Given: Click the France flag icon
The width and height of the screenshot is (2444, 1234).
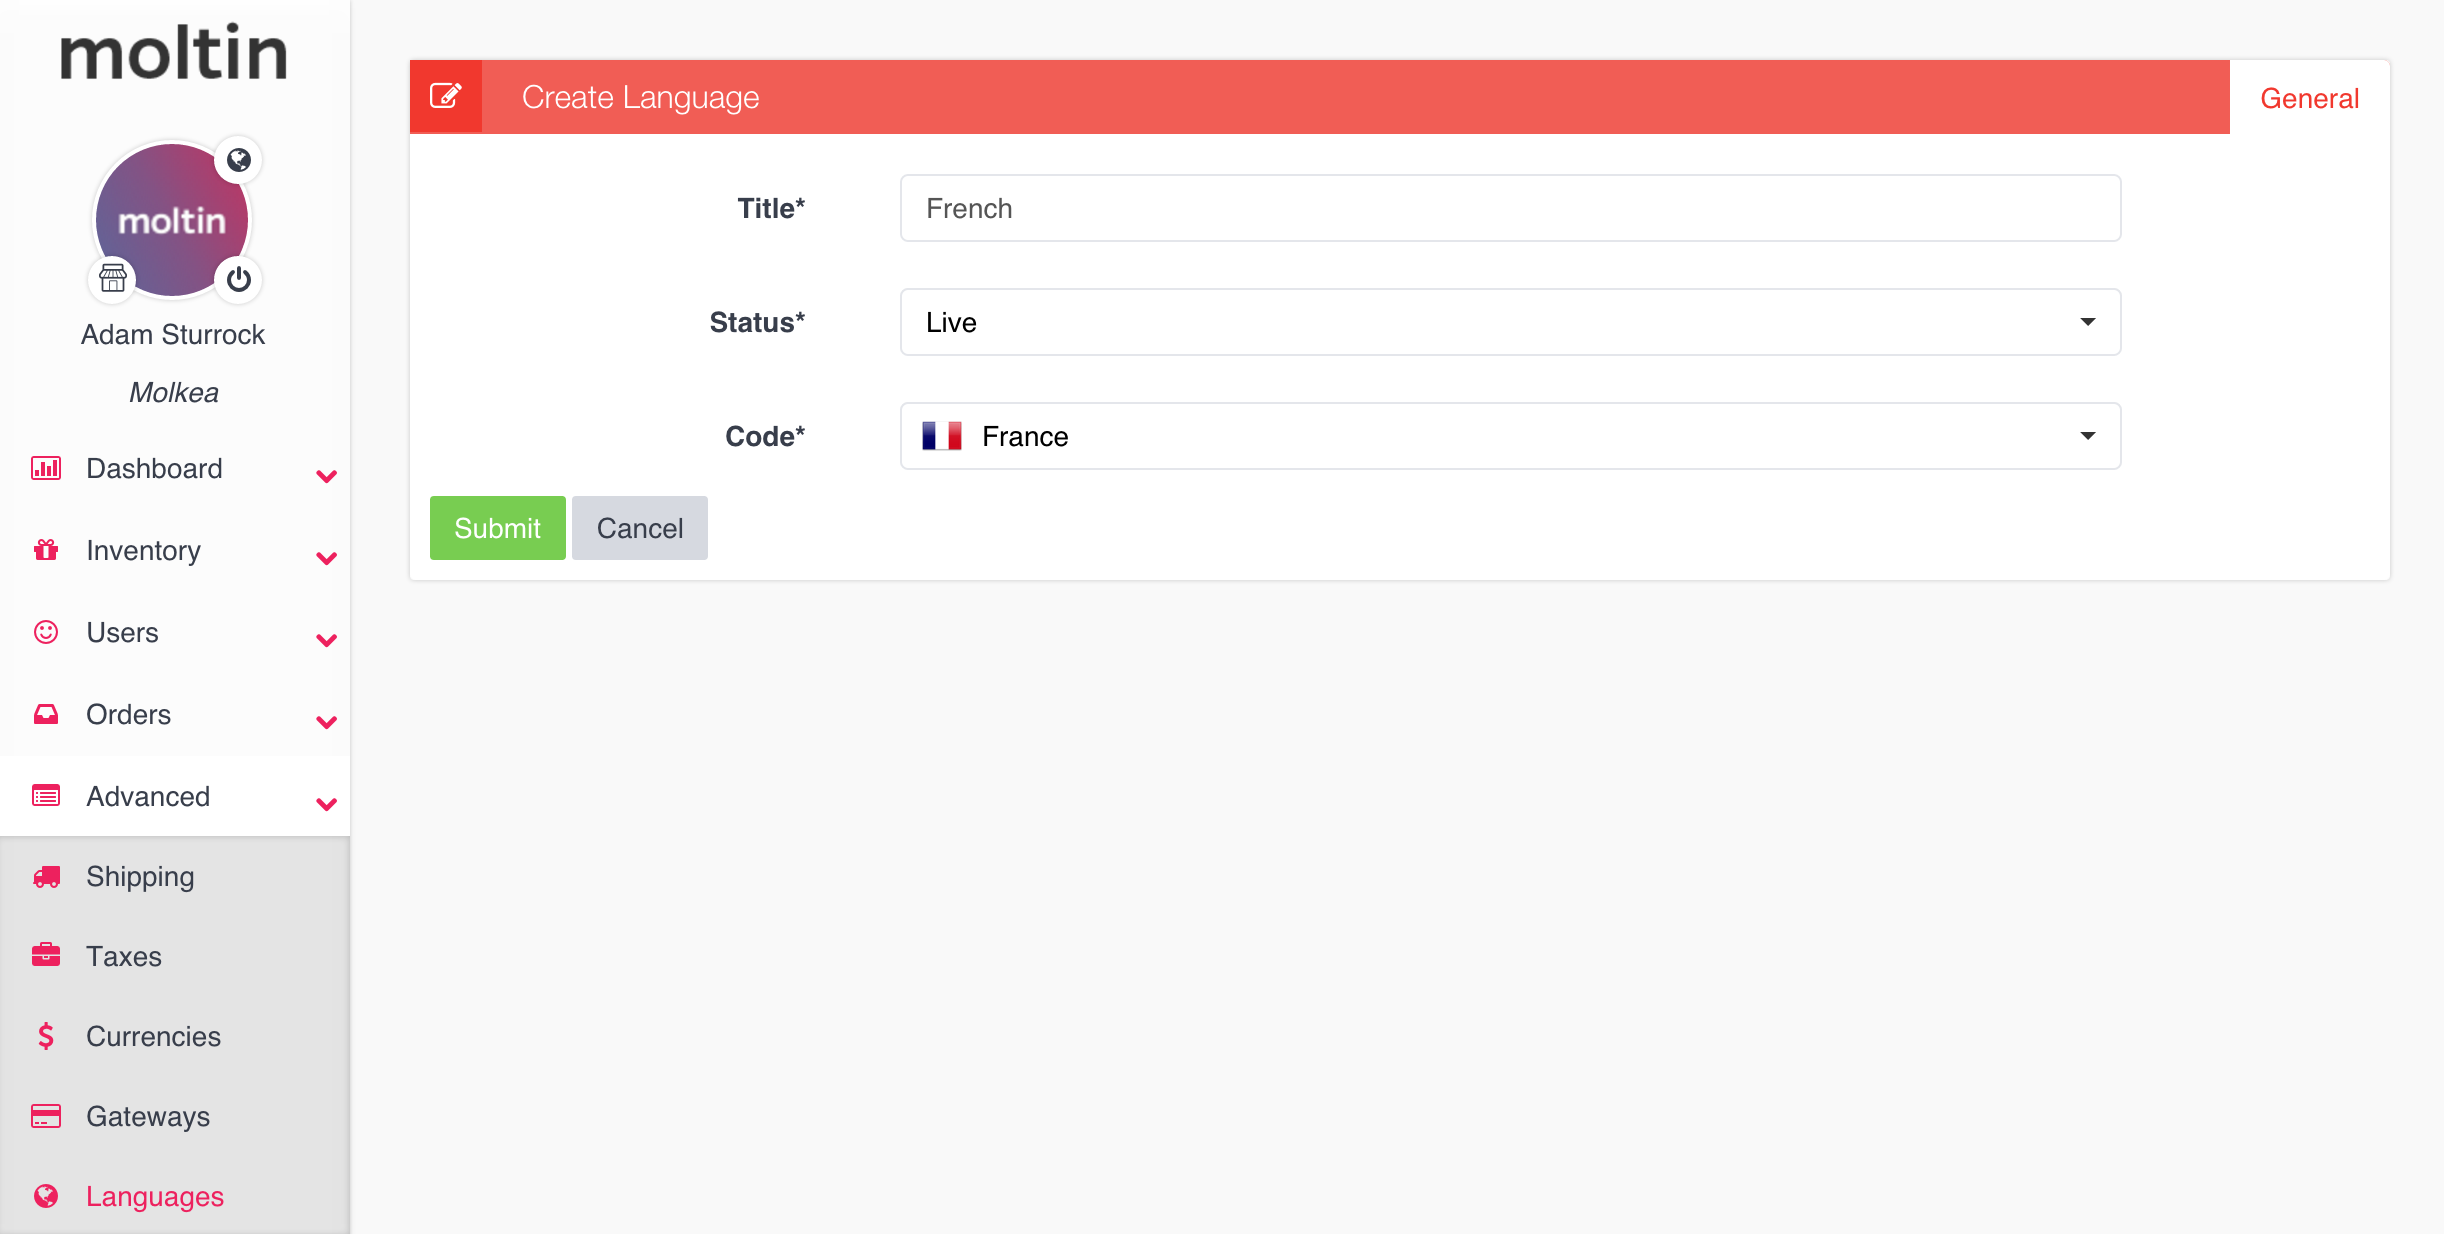Looking at the screenshot, I should (942, 436).
